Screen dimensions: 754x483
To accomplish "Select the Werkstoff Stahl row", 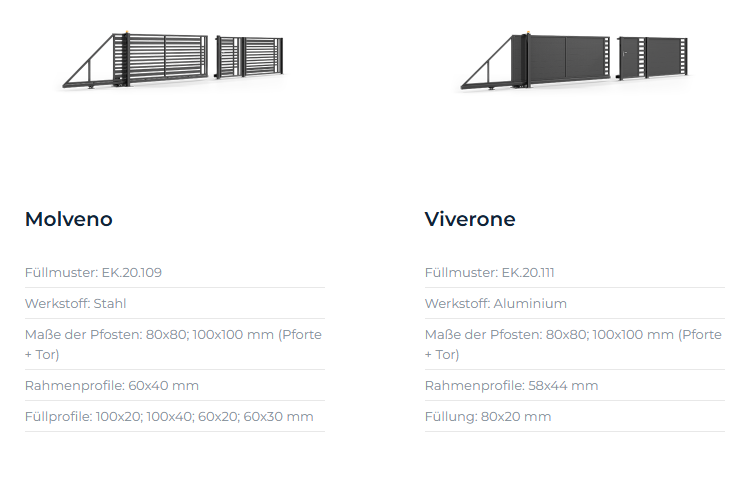I will click(76, 303).
